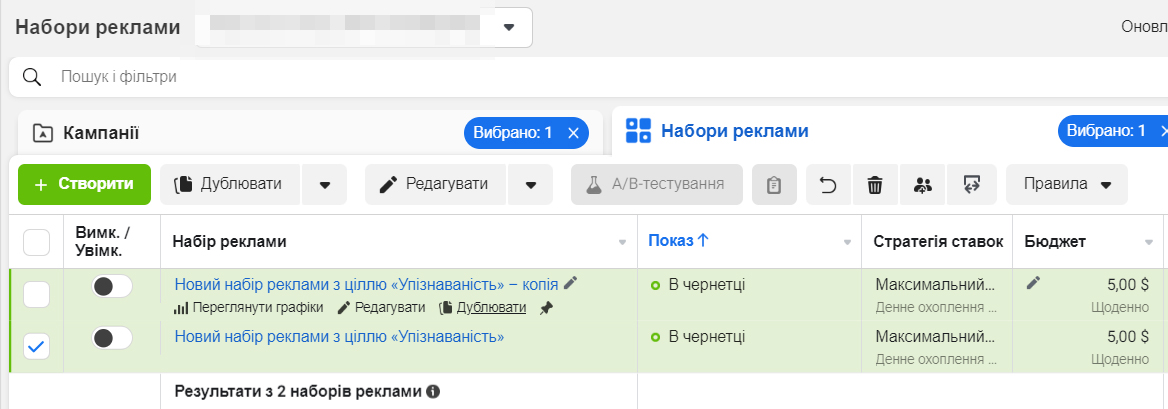Click the Набори реклами grid icon
The image size is (1168, 409).
(638, 130)
